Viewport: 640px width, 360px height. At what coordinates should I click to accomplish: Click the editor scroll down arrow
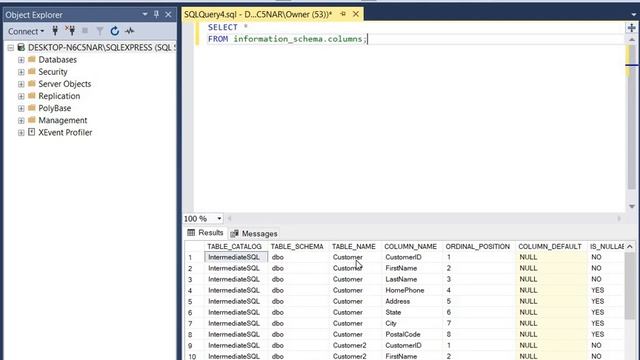pos(632,207)
